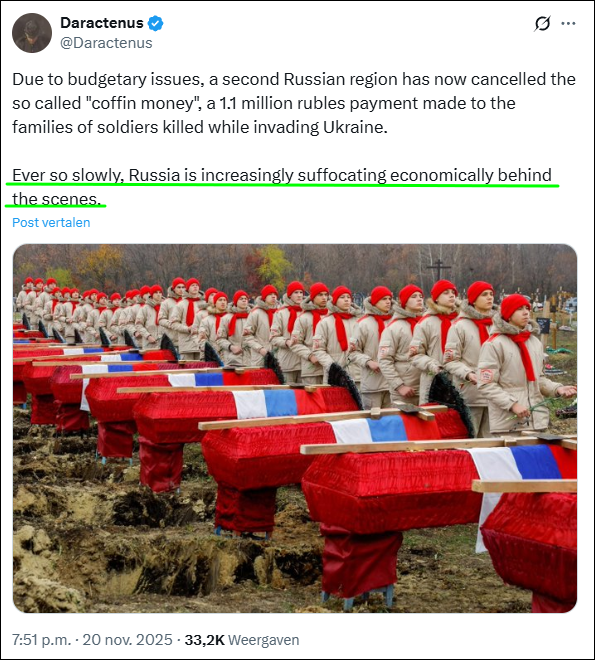Open the attached coffins photo
The image size is (595, 660).
coord(295,428)
